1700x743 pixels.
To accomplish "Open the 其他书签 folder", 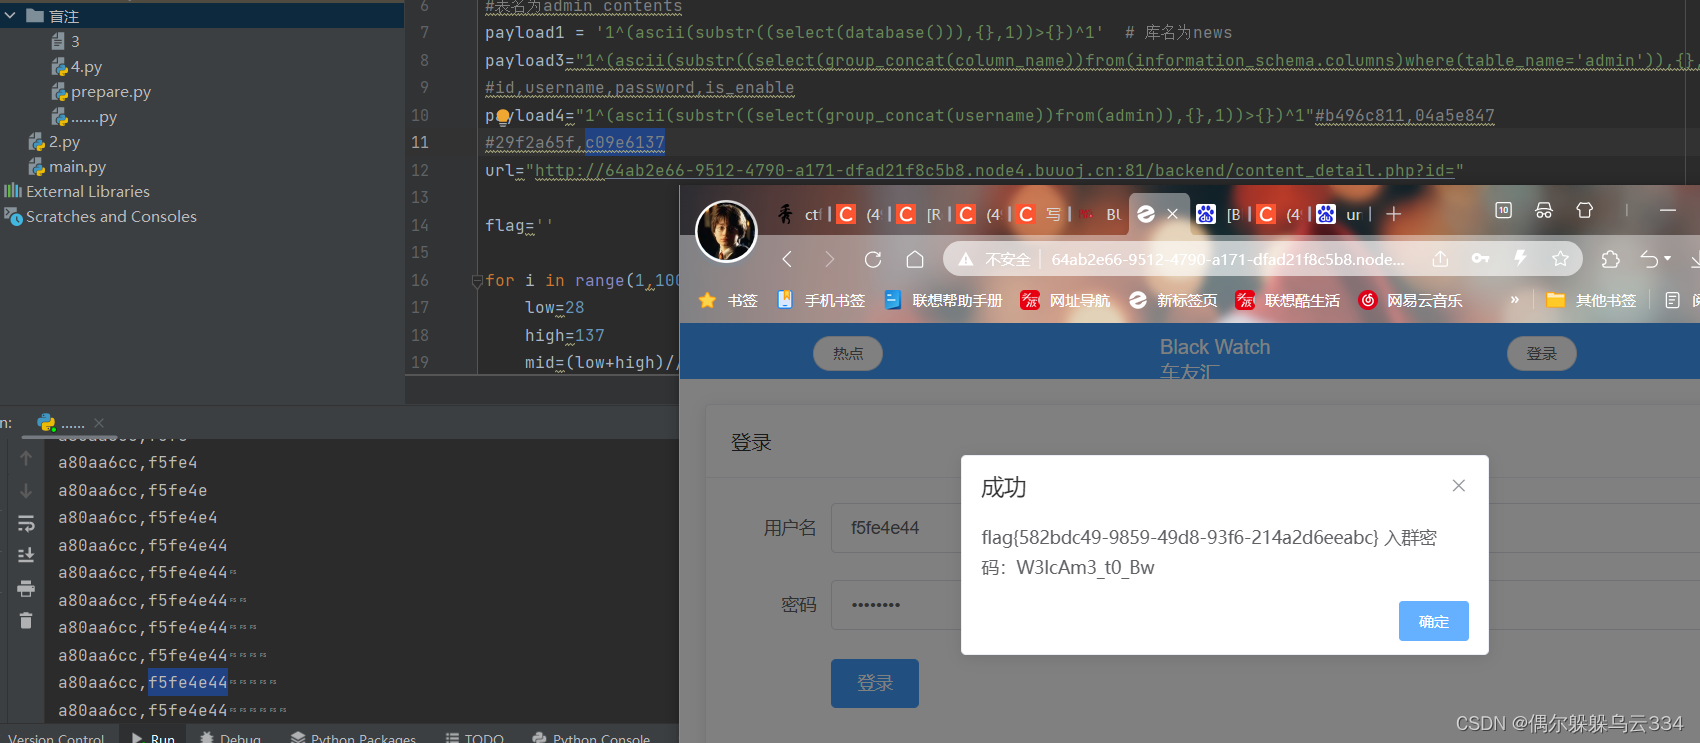I will tap(1591, 300).
